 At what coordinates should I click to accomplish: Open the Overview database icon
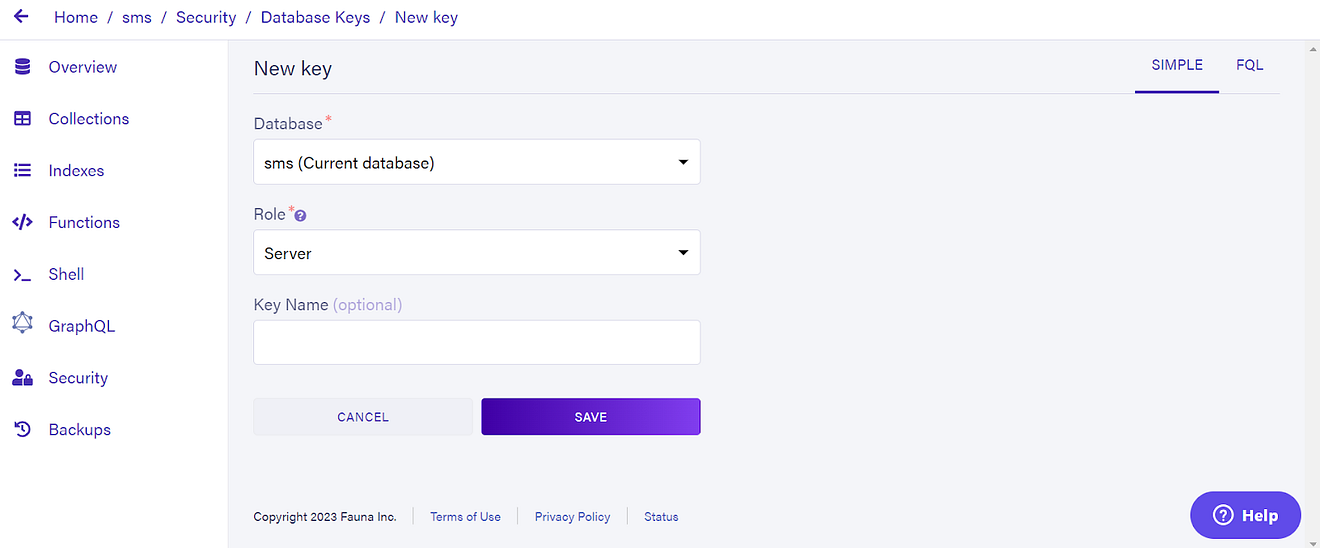pyautogui.click(x=22, y=67)
